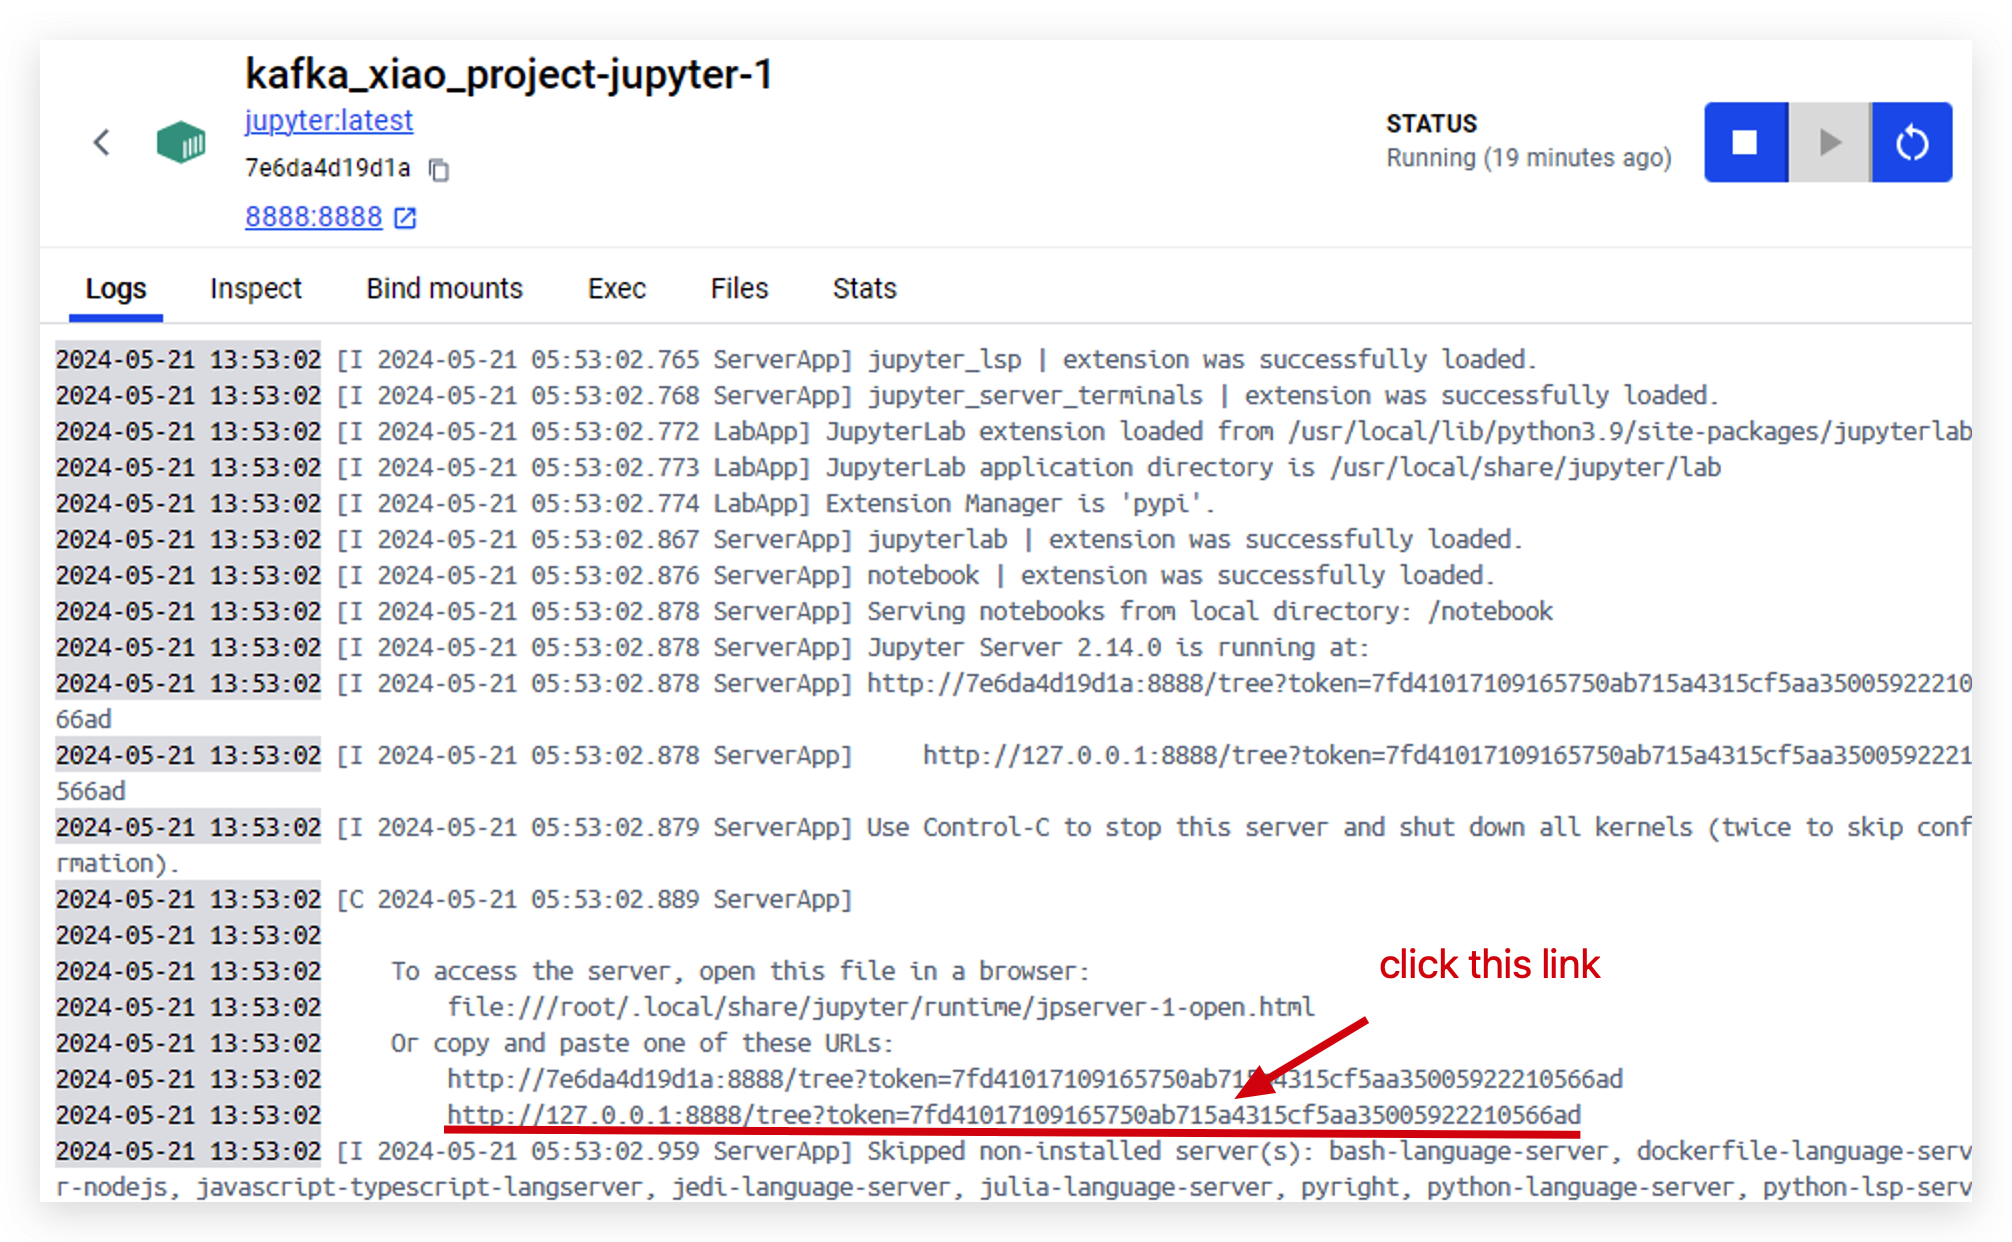Click the status text Running (19 minutes ago)
Viewport: 2012px width, 1242px height.
pos(1529,158)
